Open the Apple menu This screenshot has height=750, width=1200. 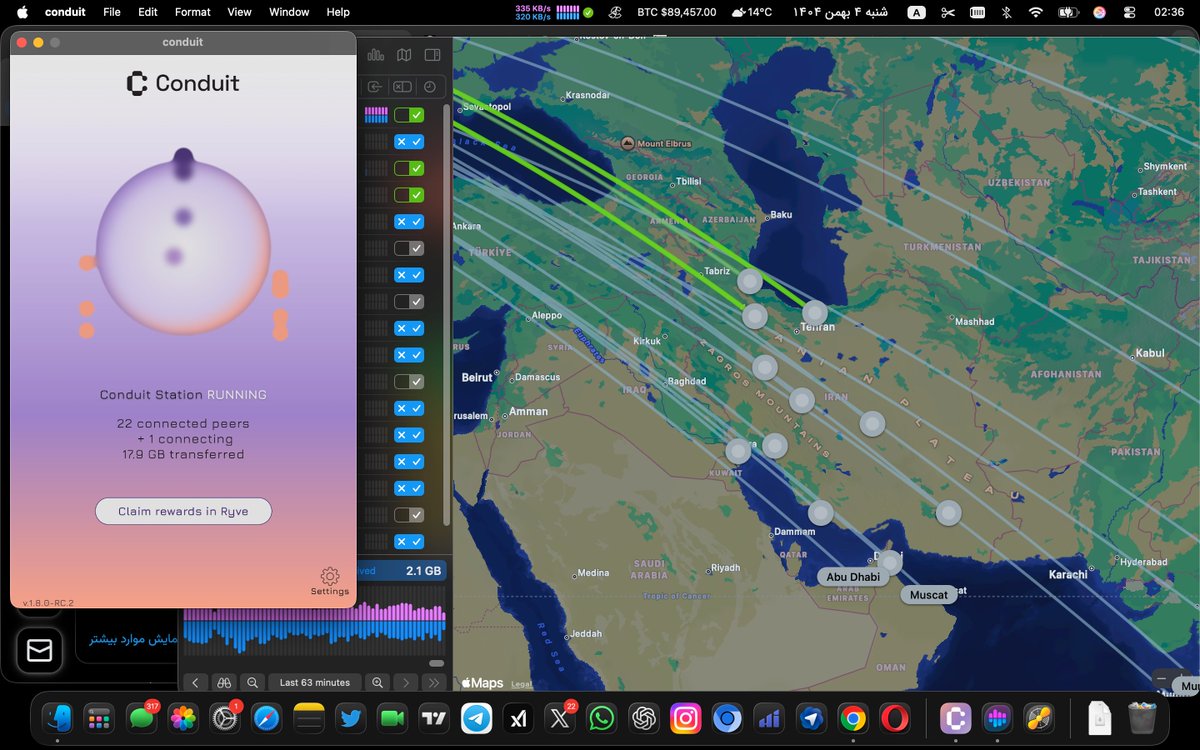coord(22,12)
